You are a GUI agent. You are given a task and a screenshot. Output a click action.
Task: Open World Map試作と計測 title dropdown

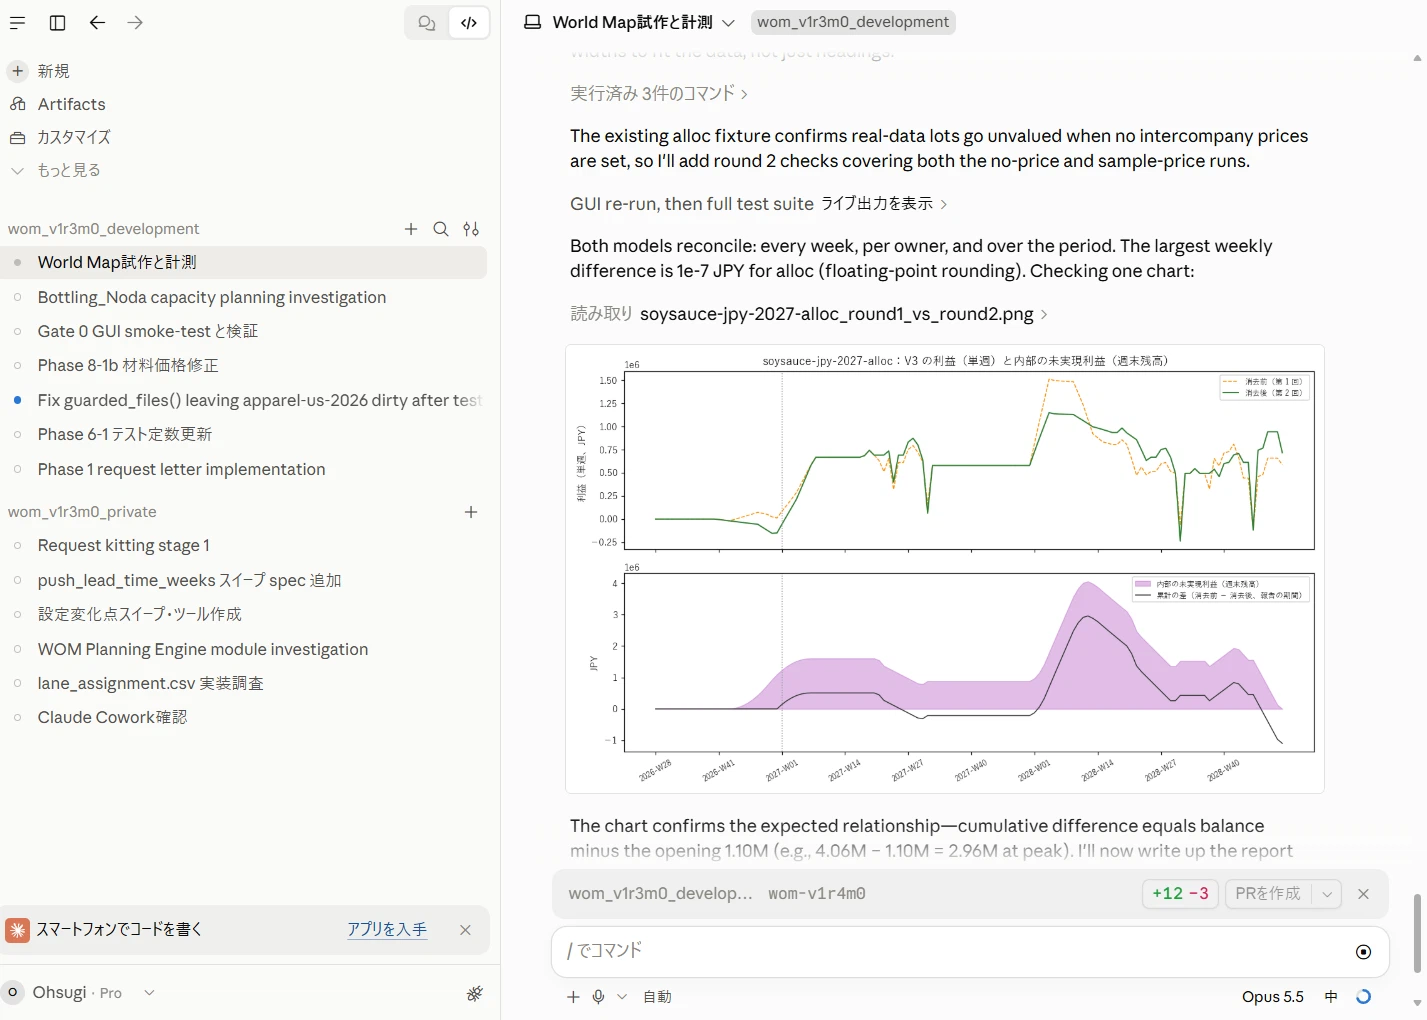click(x=729, y=22)
